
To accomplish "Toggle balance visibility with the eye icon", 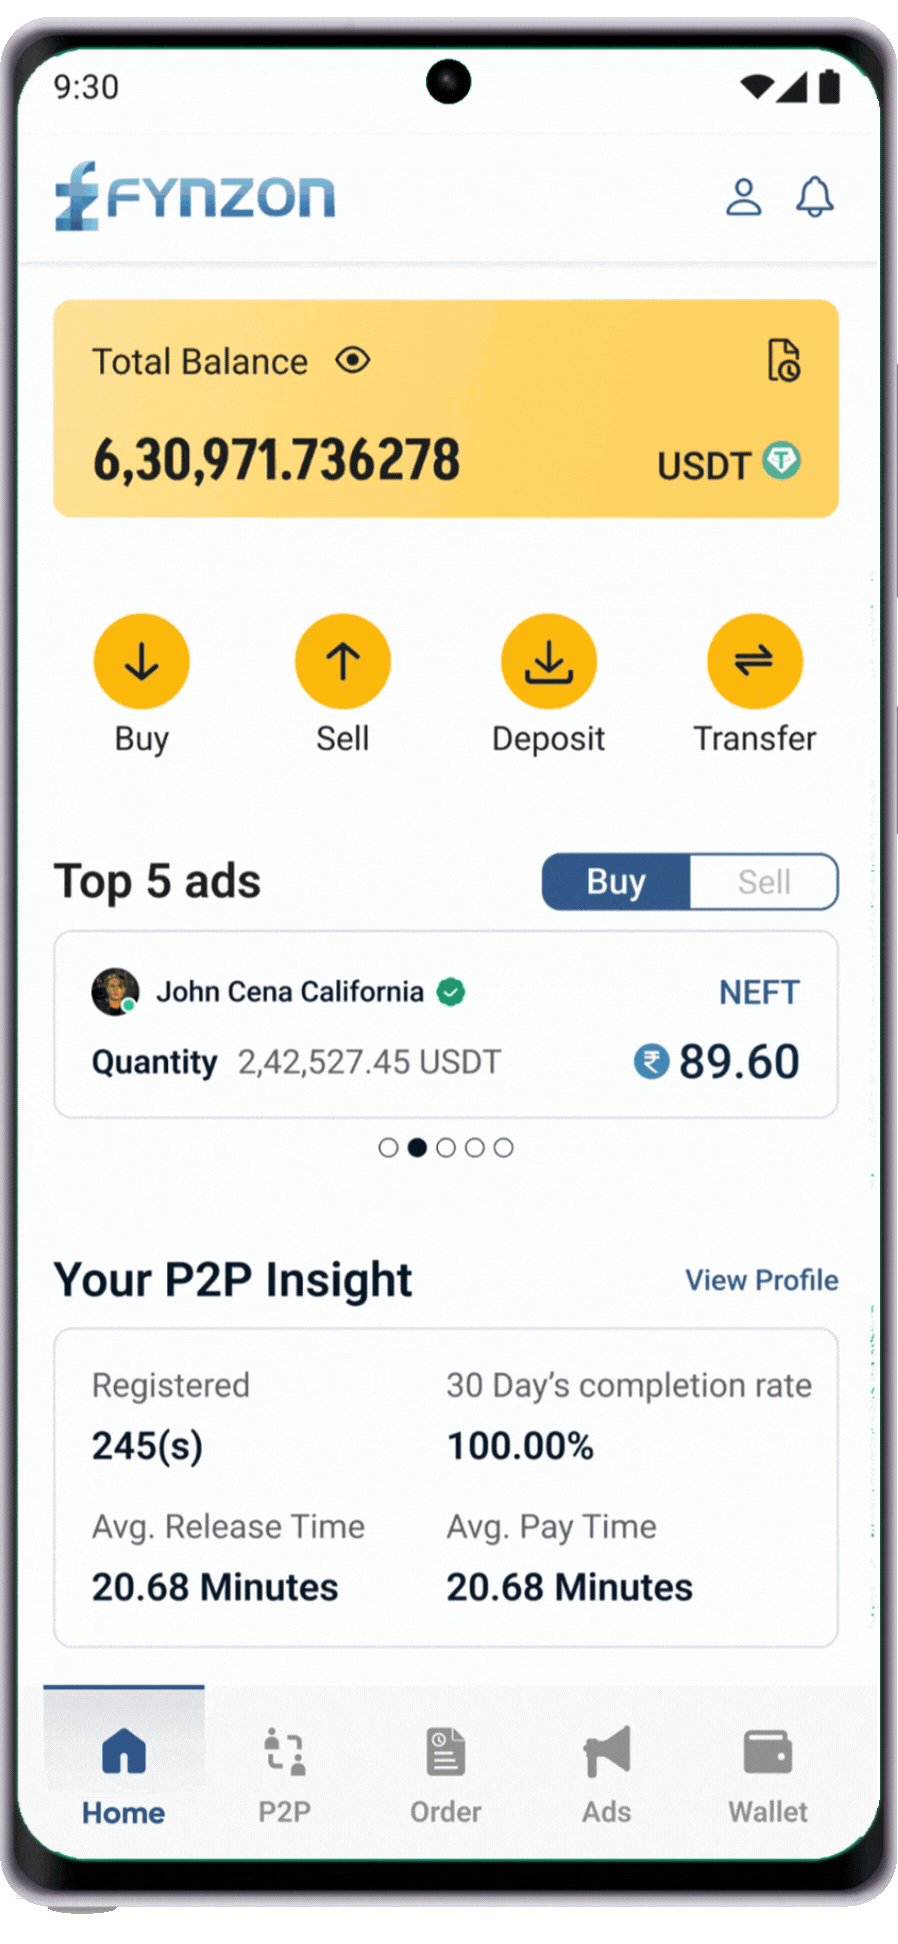I will click(352, 361).
